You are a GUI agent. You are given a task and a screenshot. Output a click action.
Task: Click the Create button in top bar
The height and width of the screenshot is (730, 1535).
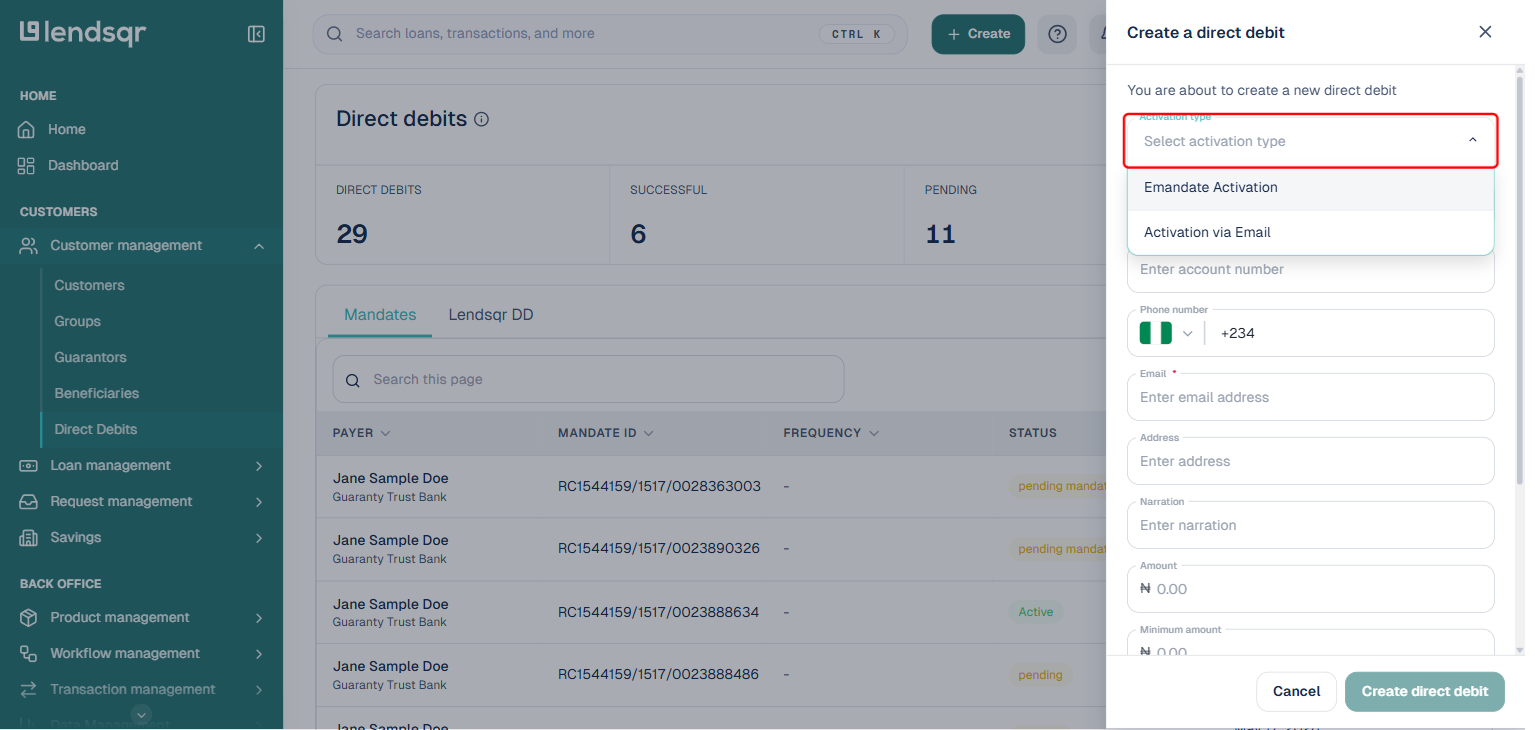point(978,34)
